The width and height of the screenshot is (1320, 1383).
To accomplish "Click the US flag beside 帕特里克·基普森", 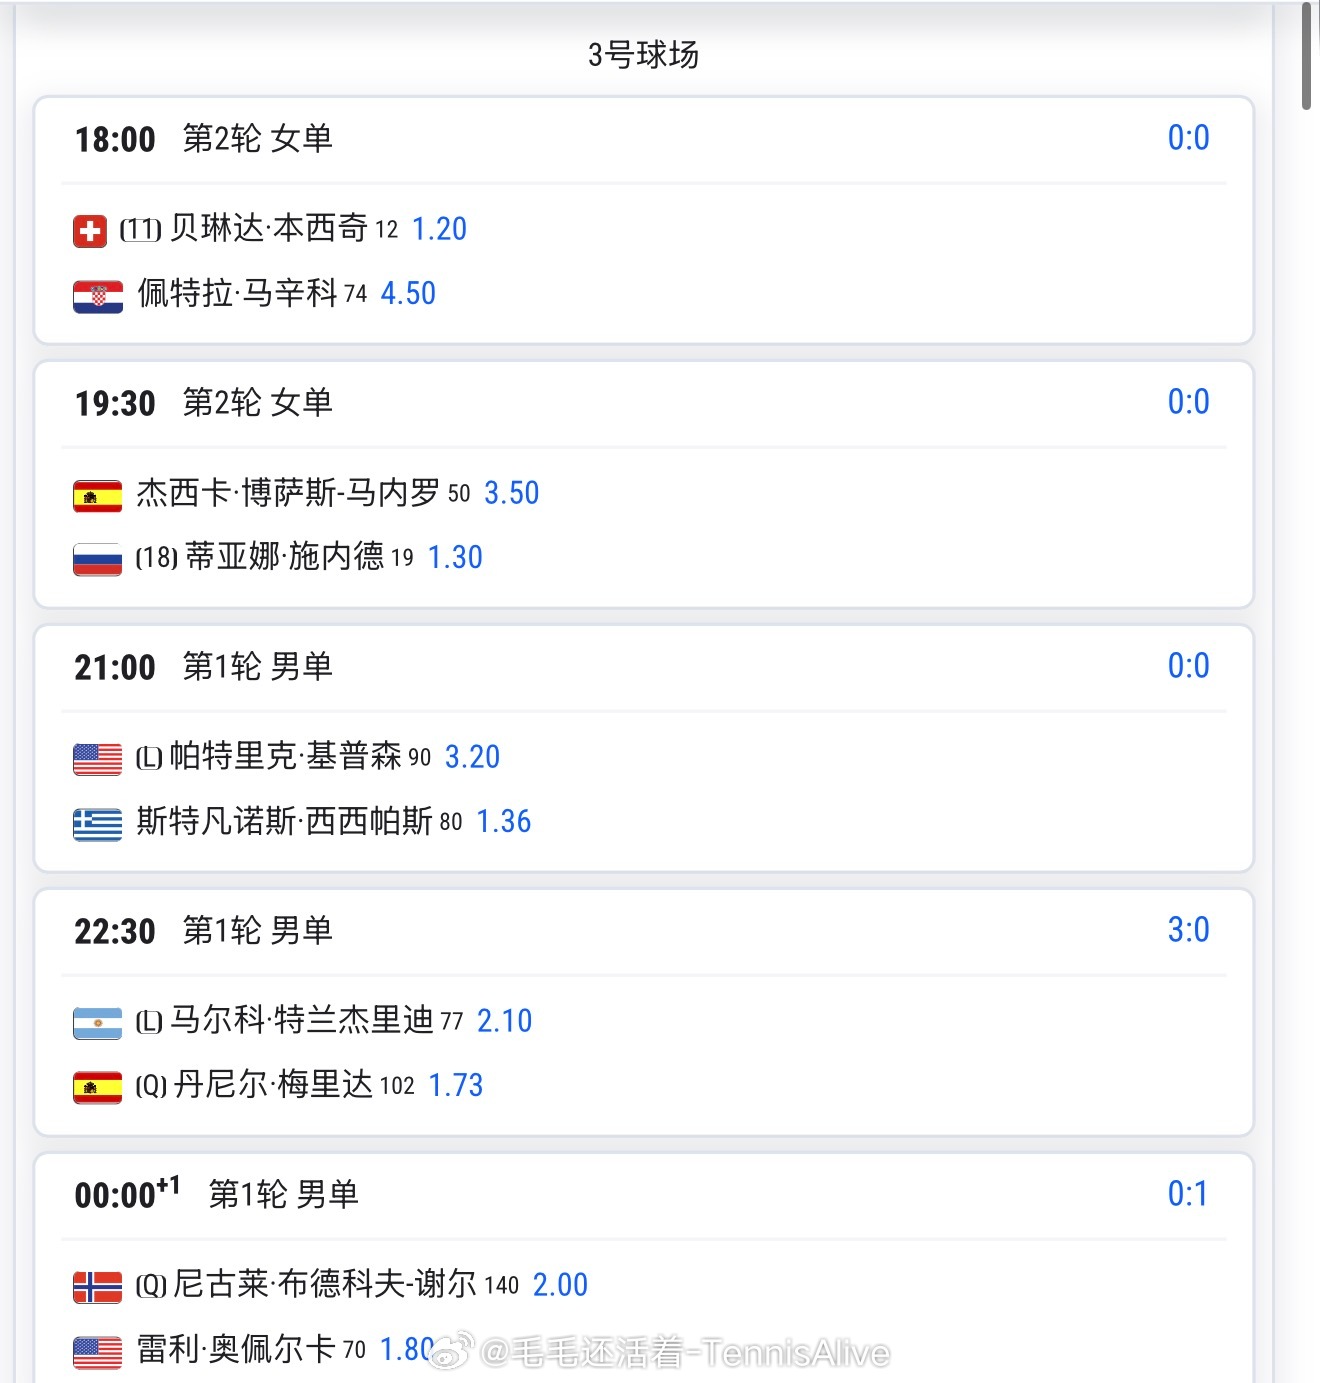I will pos(97,759).
